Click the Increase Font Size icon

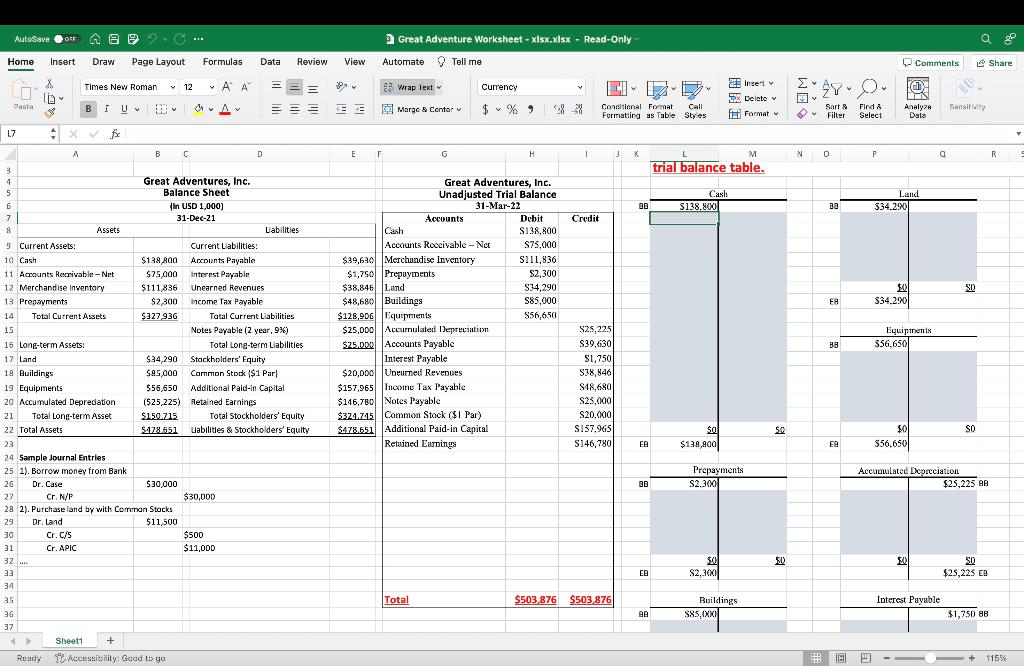[x=227, y=87]
